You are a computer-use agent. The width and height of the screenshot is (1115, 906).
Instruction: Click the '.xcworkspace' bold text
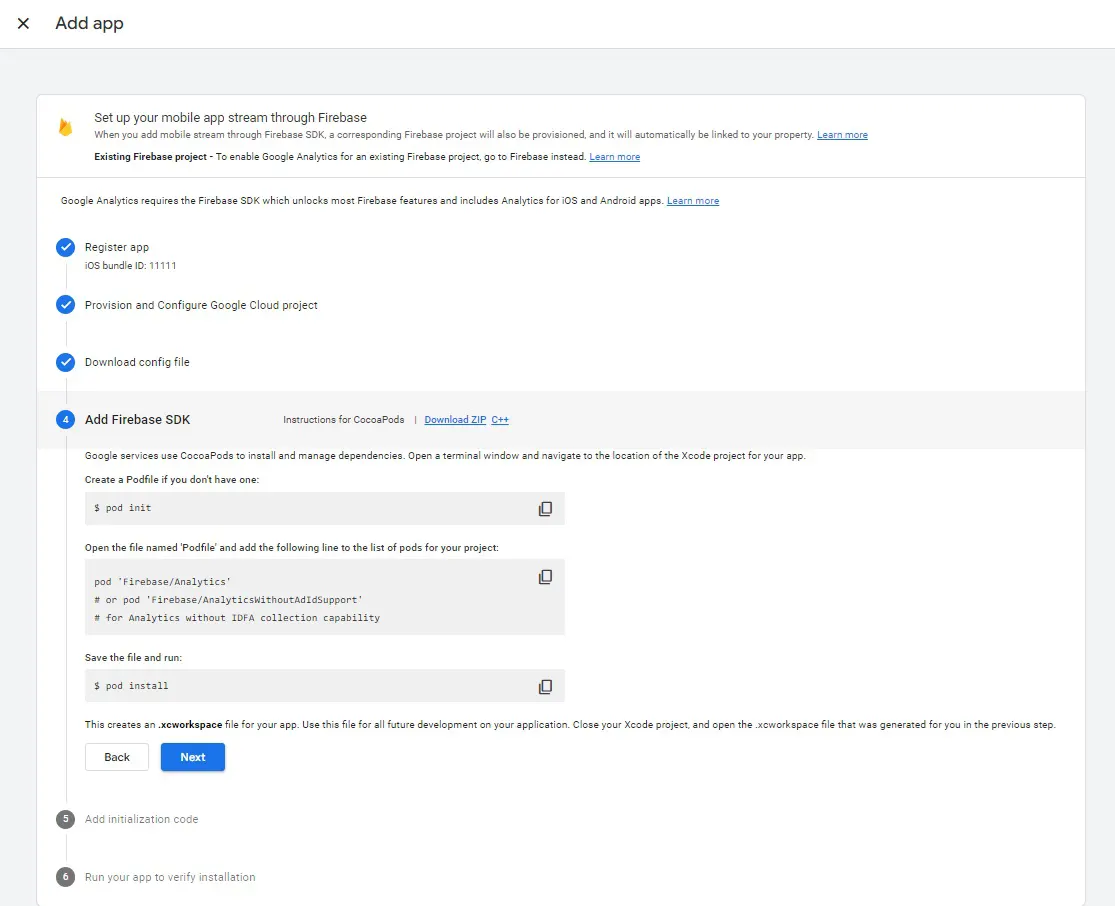pos(190,725)
